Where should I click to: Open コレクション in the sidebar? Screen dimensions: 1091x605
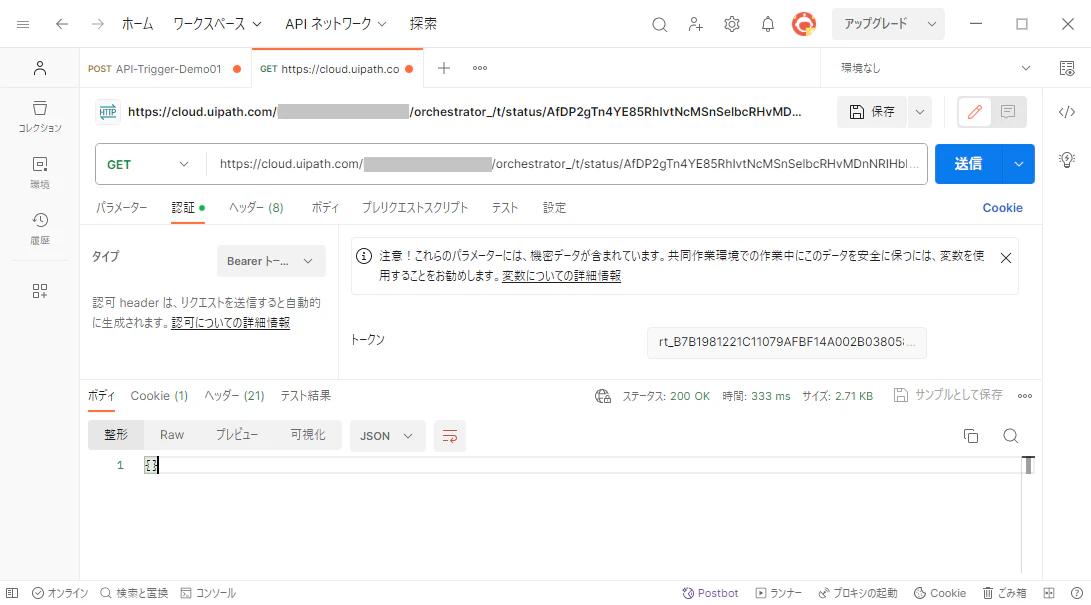coord(40,117)
